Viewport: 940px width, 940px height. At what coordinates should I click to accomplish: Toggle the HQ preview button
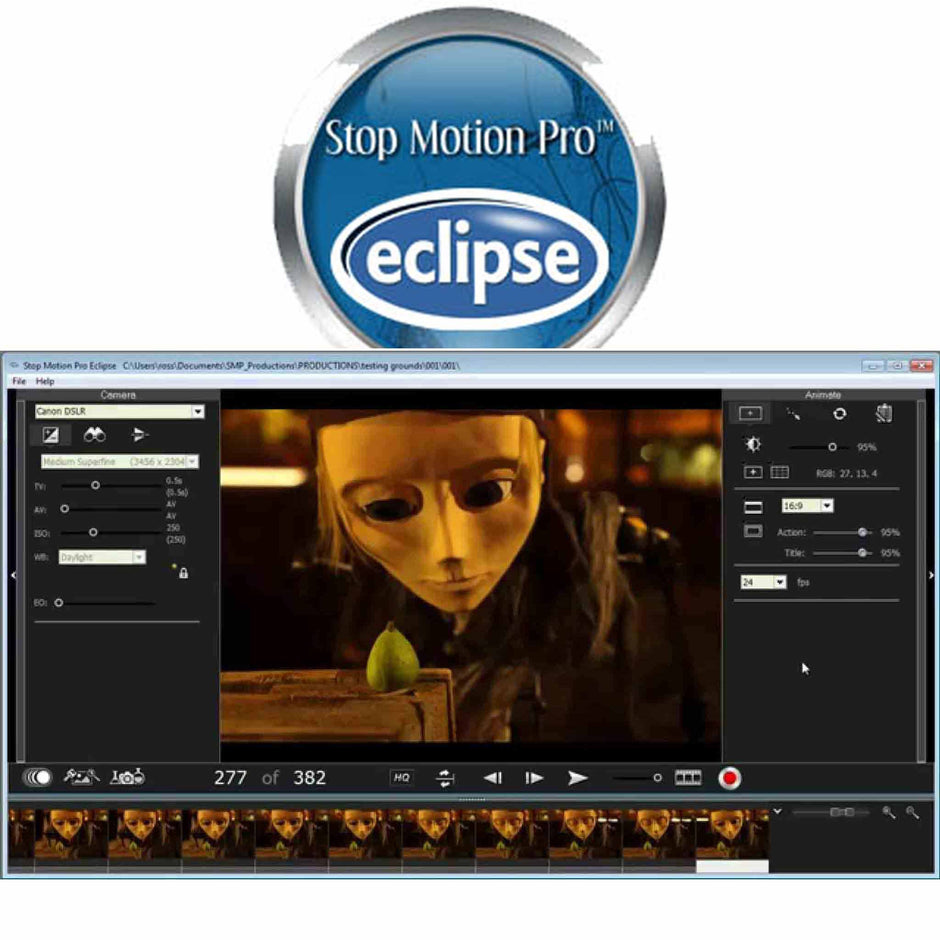402,778
